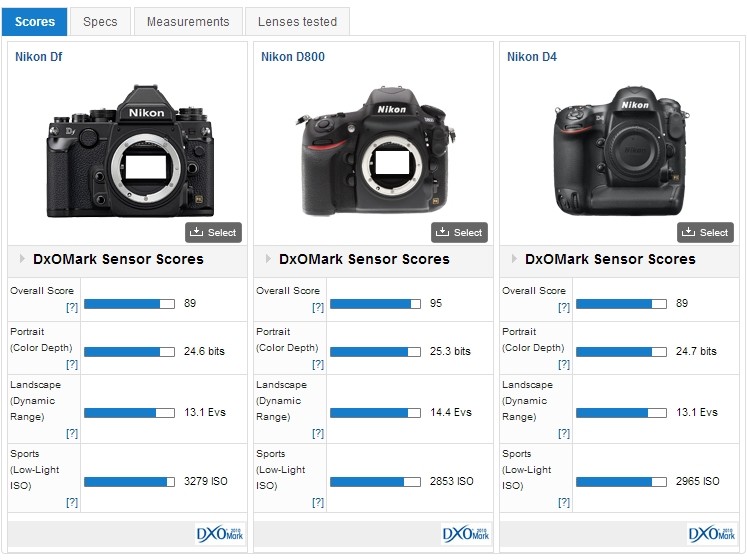
Task: Switch to the Measurements tab
Action: click(x=188, y=21)
